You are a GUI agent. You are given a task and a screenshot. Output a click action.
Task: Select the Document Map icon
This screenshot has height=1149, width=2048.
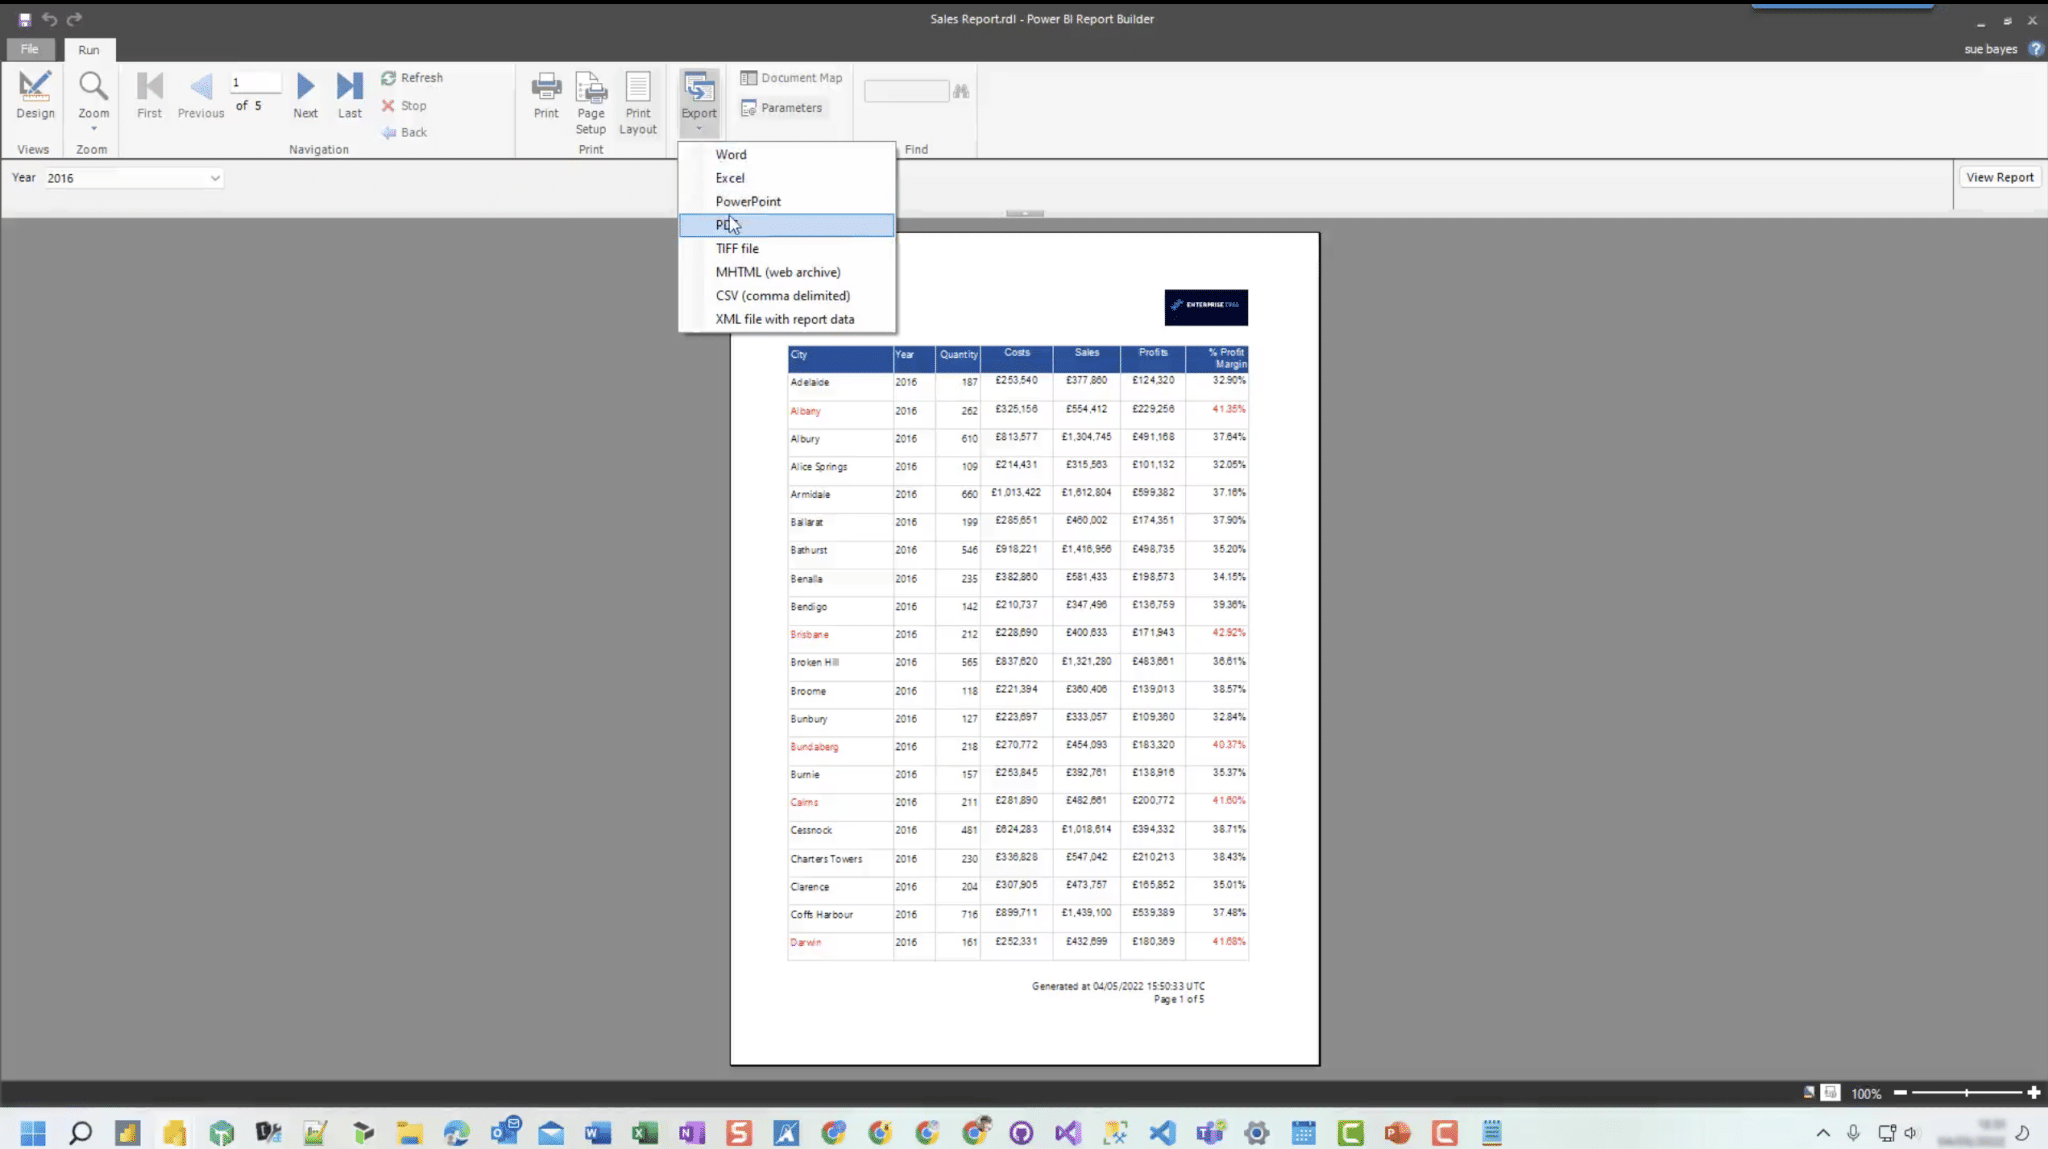click(747, 77)
